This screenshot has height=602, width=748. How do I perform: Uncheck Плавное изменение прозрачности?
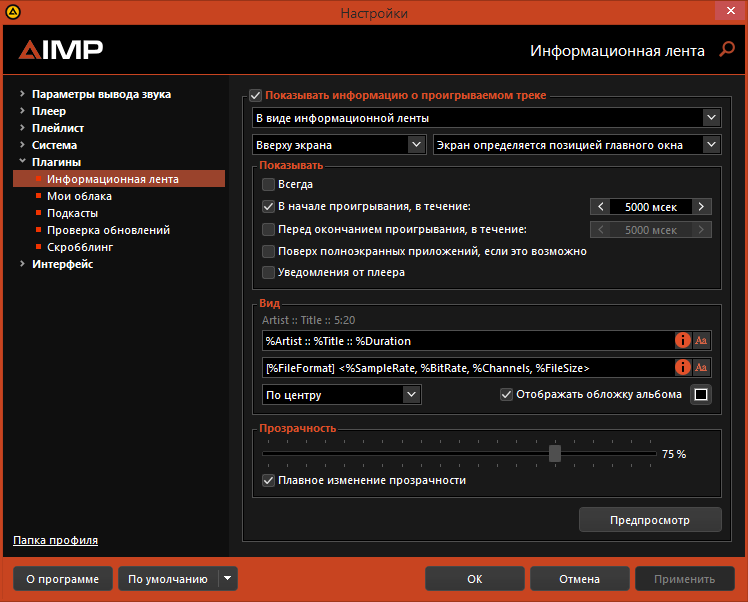[268, 480]
